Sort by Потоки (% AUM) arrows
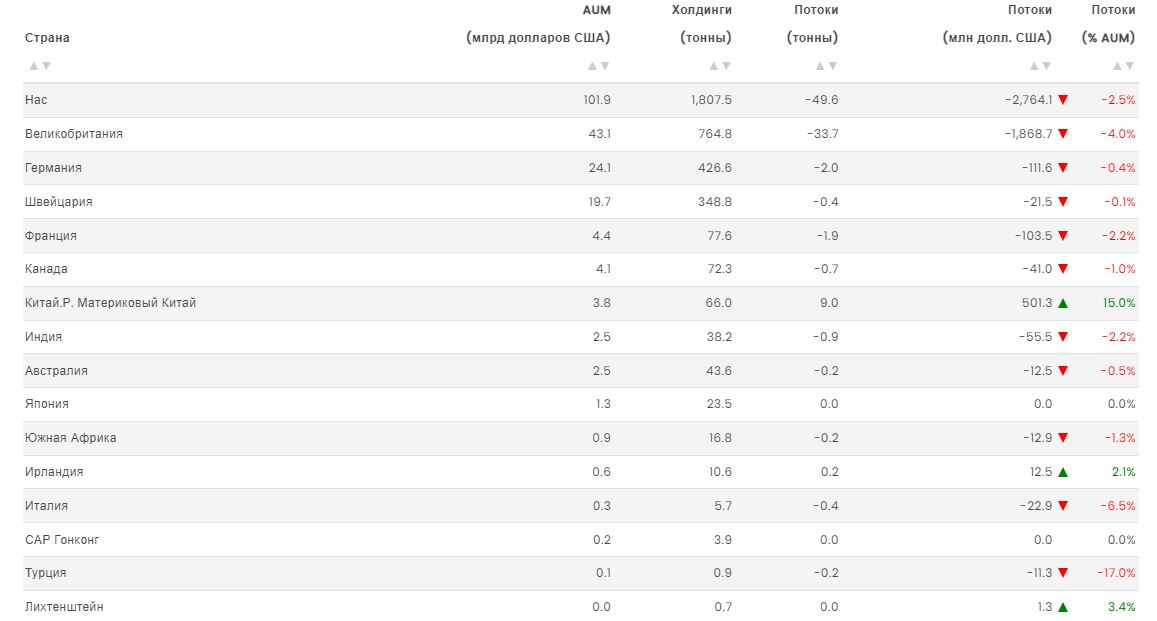This screenshot has height=621, width=1157. 1124,66
